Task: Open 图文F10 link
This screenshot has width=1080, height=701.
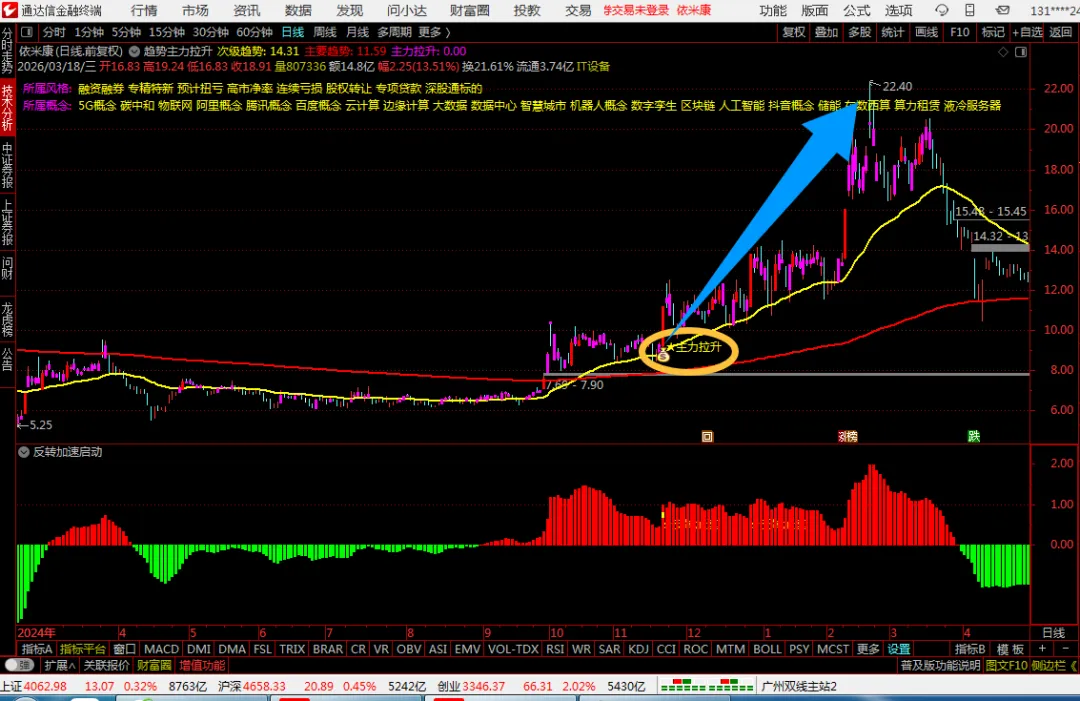Action: [x=1006, y=666]
